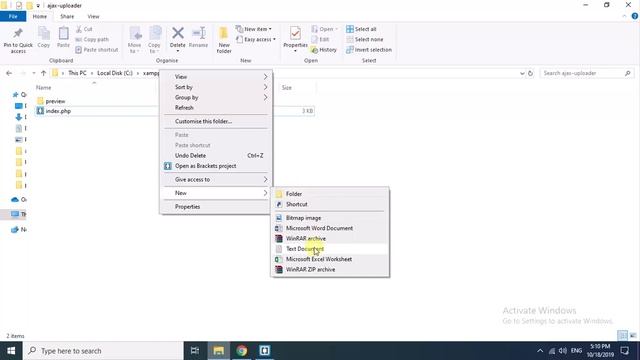Open the taskbar notification center
This screenshot has width=640, height=360.
[624, 351]
